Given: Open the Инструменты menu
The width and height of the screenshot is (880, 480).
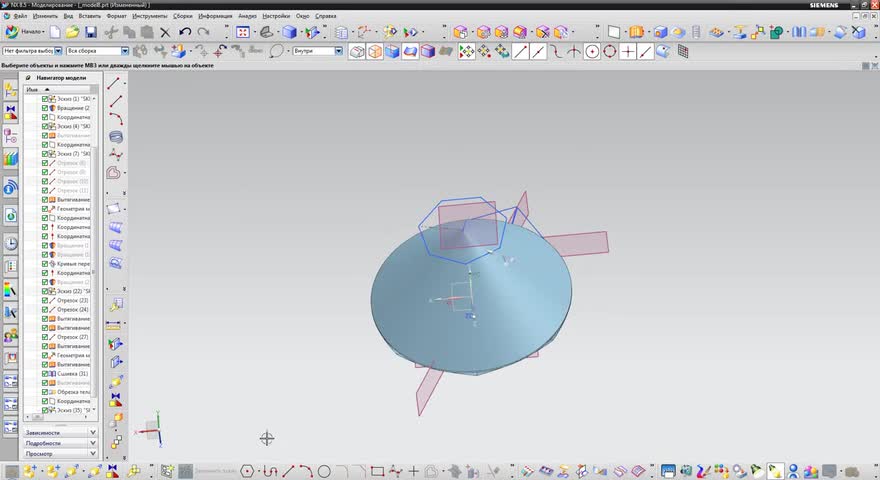Looking at the screenshot, I should pos(150,16).
